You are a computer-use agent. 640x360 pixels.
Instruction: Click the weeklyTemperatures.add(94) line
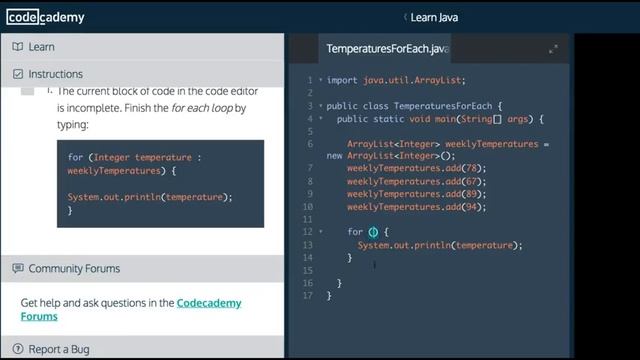[x=417, y=207]
